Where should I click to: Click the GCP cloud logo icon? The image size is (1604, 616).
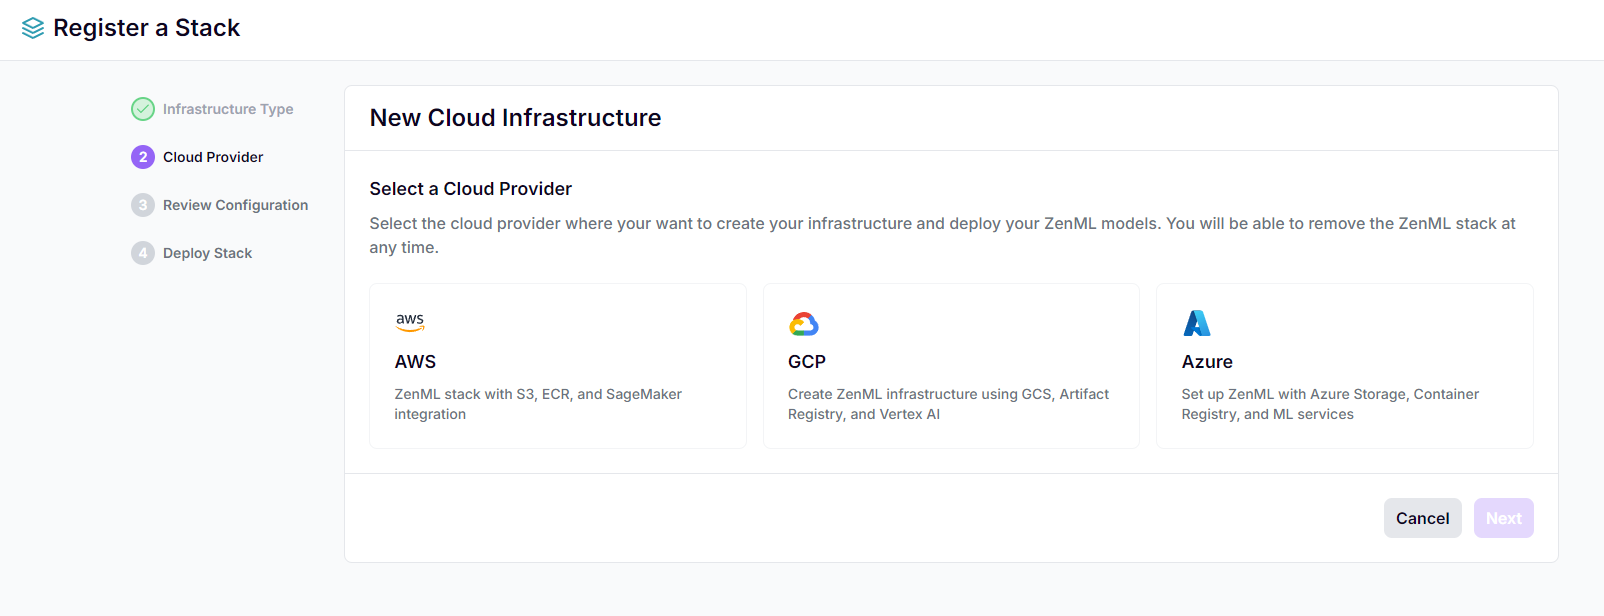(804, 322)
